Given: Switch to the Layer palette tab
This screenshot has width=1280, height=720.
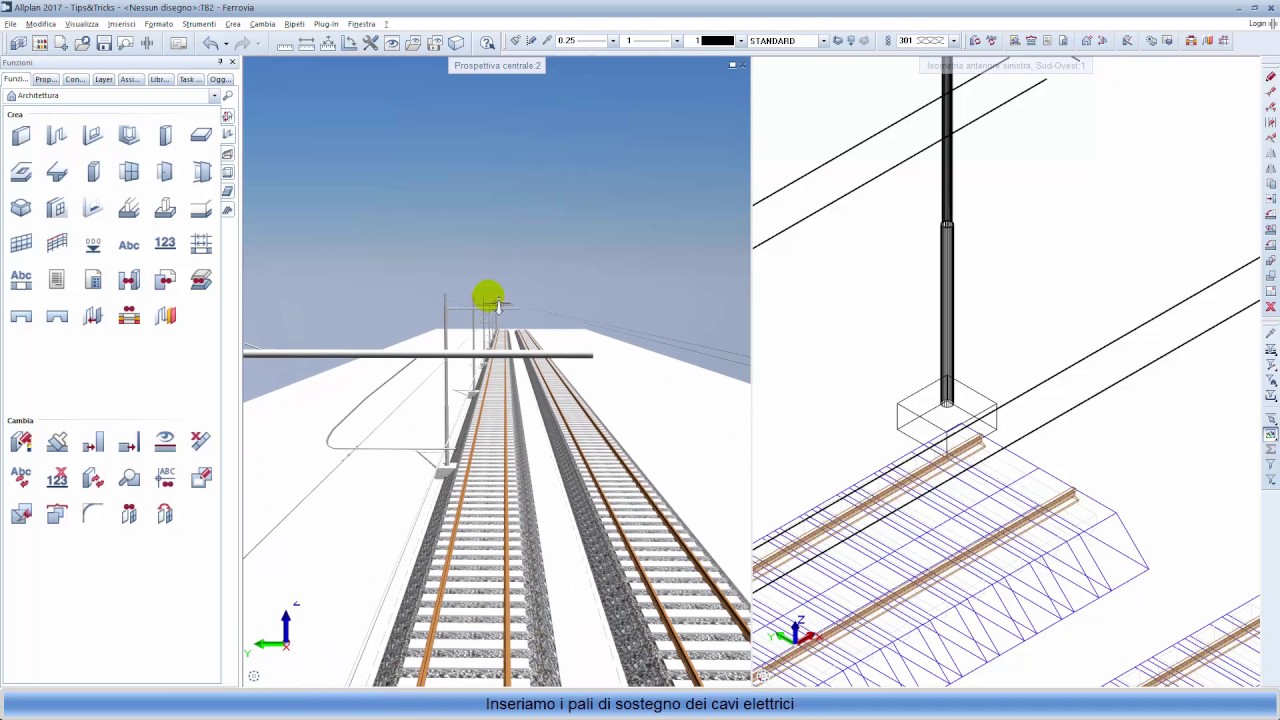Looking at the screenshot, I should 104,79.
